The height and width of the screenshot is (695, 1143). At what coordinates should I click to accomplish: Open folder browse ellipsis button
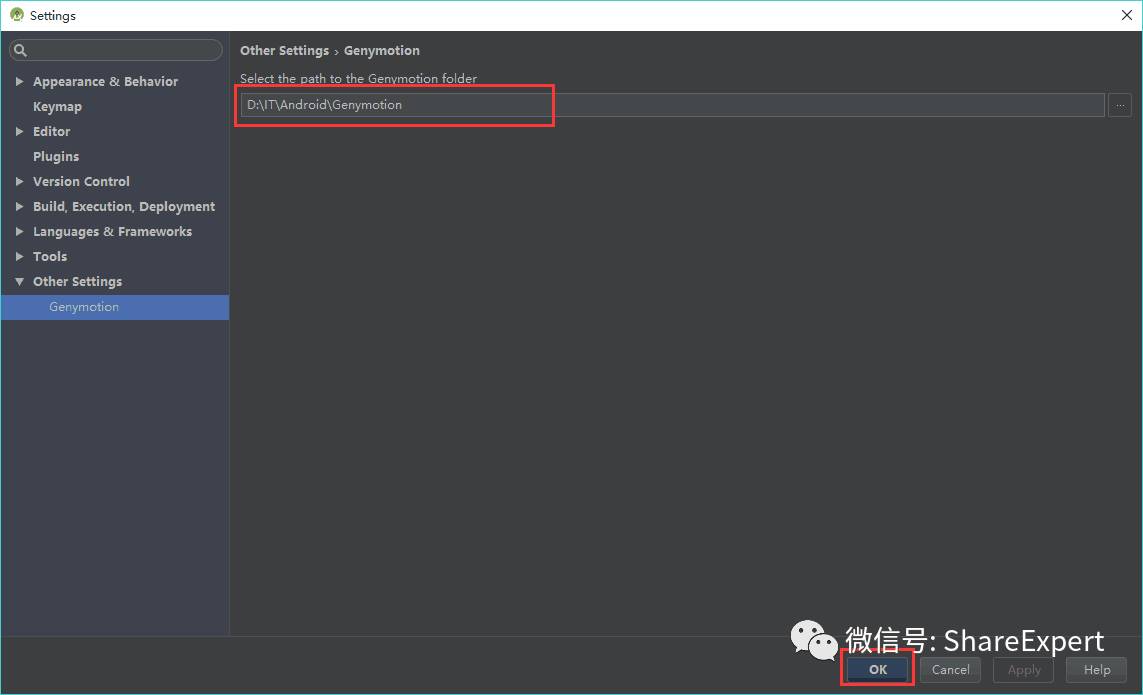tap(1120, 105)
